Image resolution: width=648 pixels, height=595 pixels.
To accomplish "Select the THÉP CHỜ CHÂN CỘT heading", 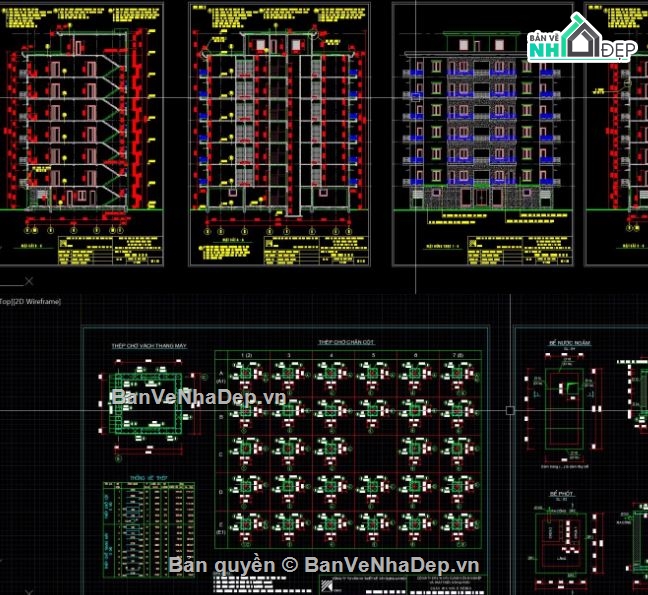I will pos(346,342).
